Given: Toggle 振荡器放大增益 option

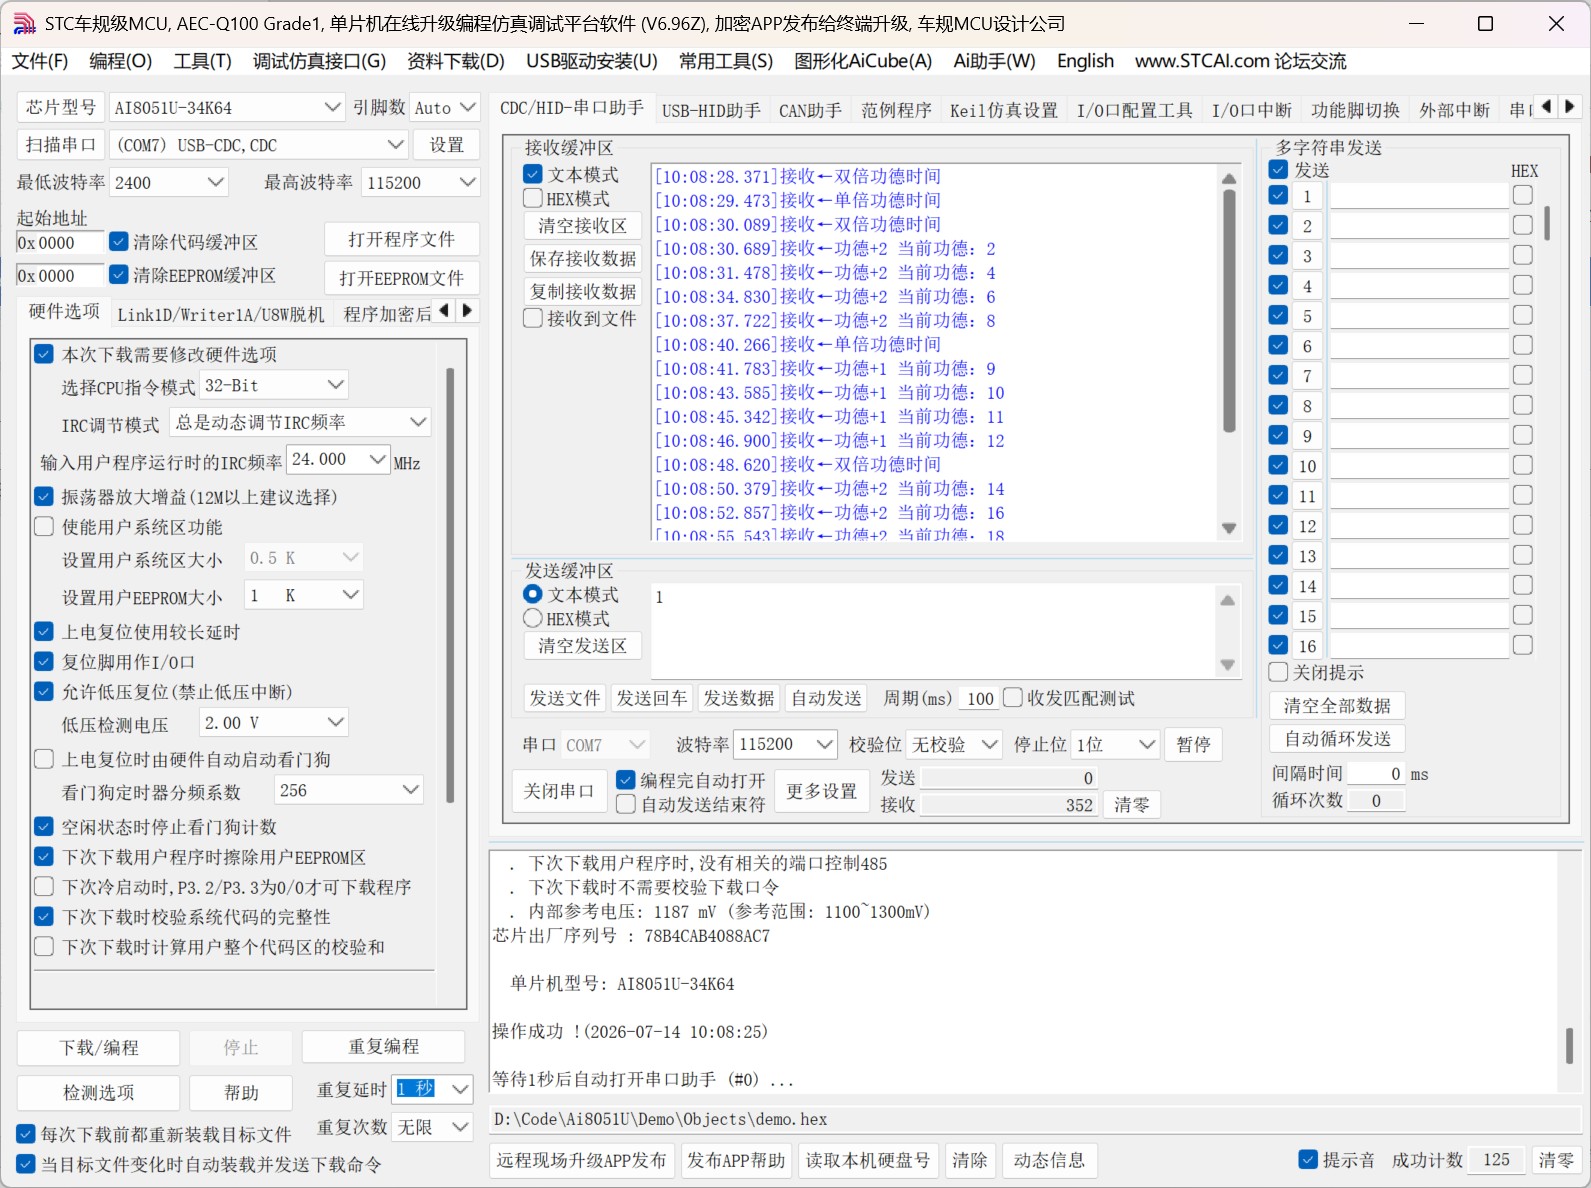Looking at the screenshot, I should 44,496.
